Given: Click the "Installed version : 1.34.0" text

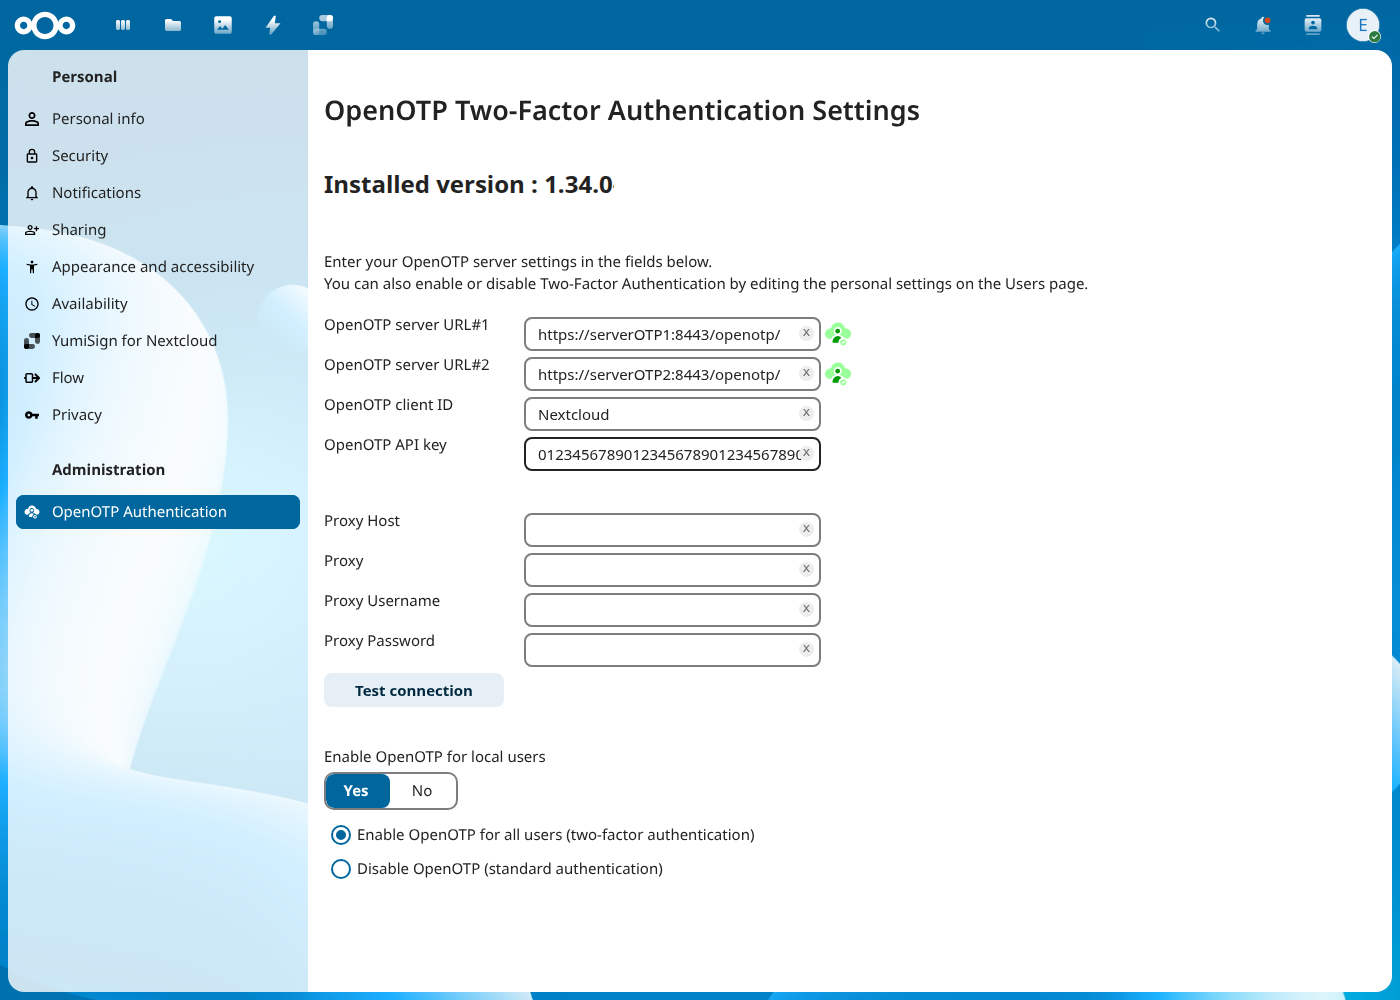Looking at the screenshot, I should pyautogui.click(x=468, y=185).
